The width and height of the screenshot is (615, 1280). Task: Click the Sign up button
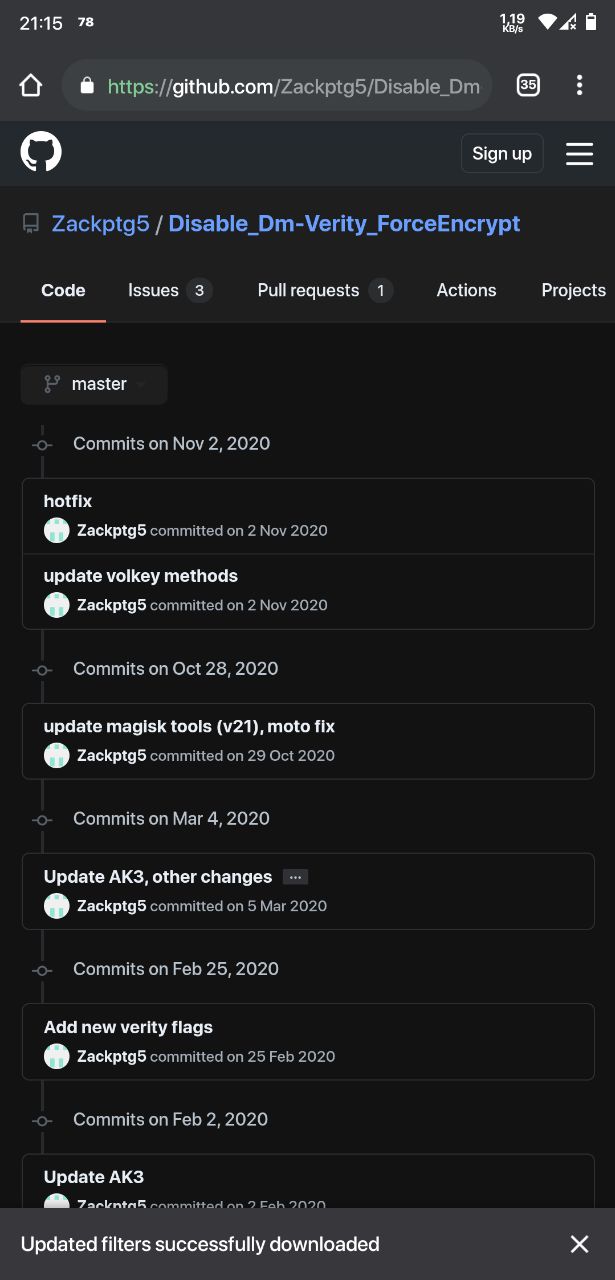502,153
